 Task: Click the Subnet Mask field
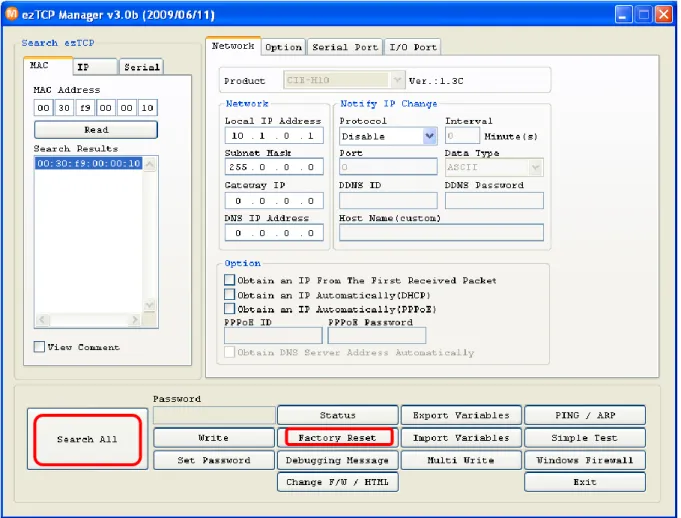coord(274,167)
